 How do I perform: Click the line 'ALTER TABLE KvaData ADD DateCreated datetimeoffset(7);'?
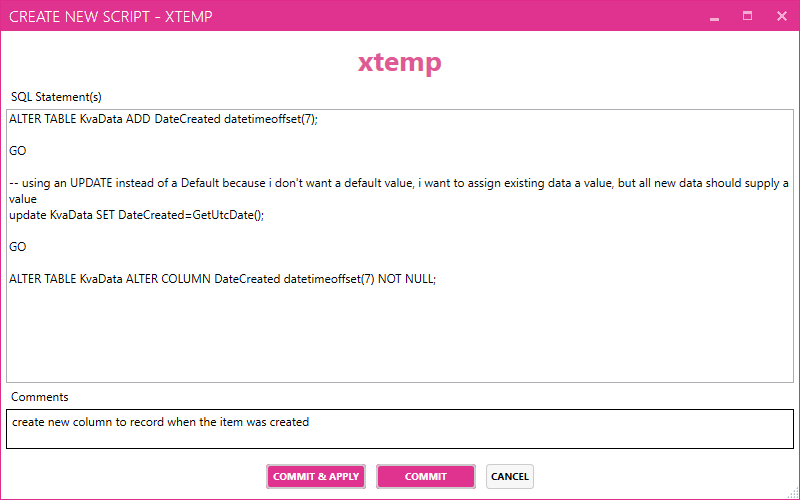(163, 119)
